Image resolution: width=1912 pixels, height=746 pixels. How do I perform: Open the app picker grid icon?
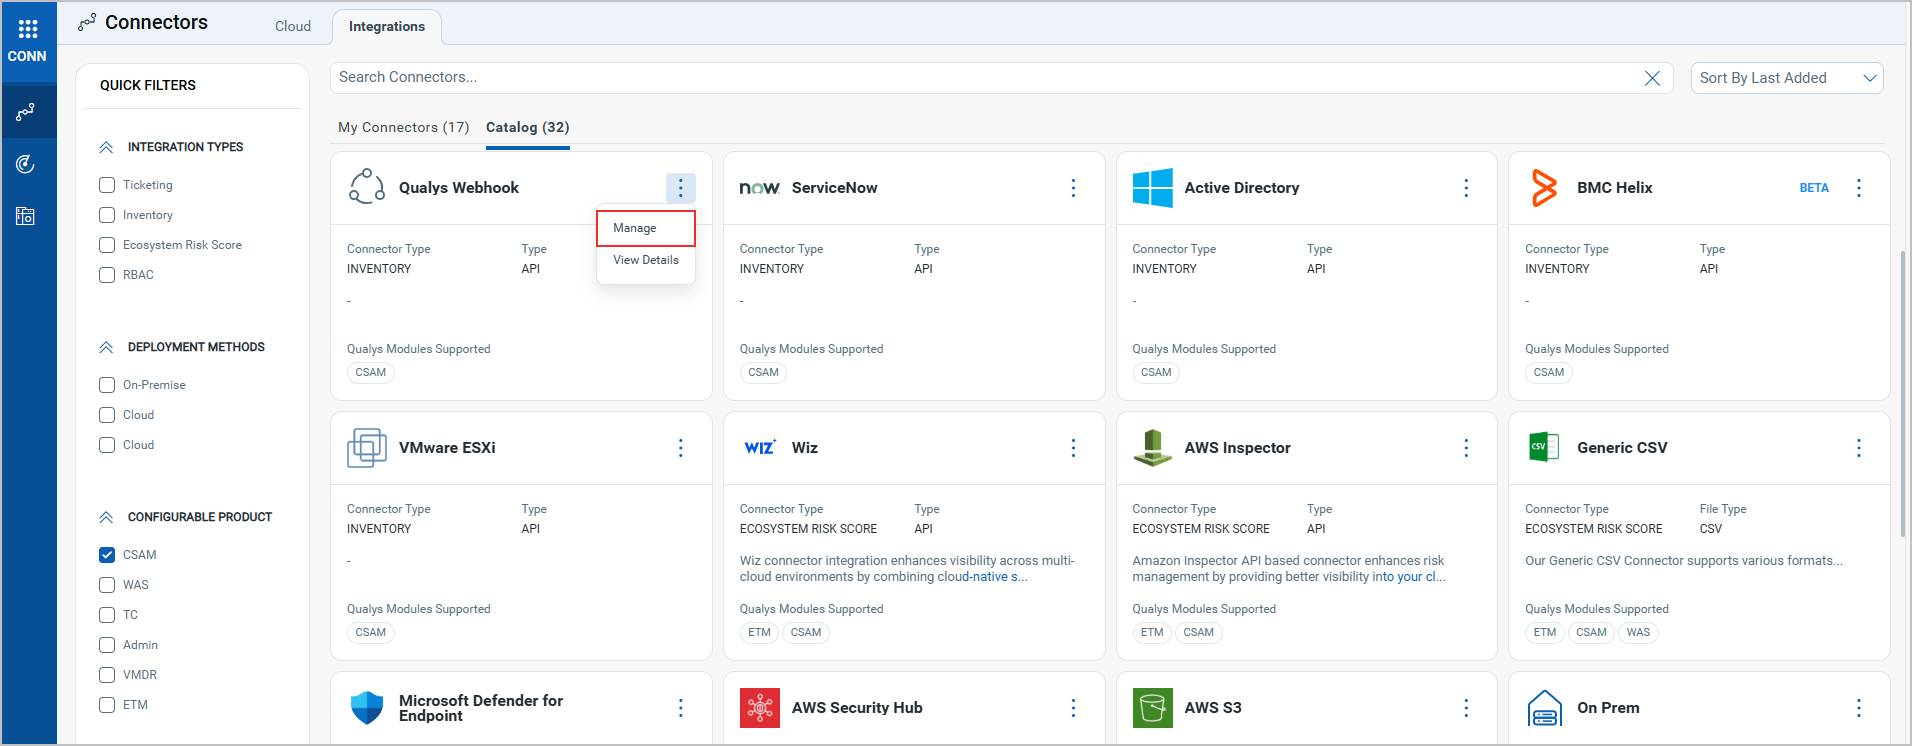tap(27, 29)
